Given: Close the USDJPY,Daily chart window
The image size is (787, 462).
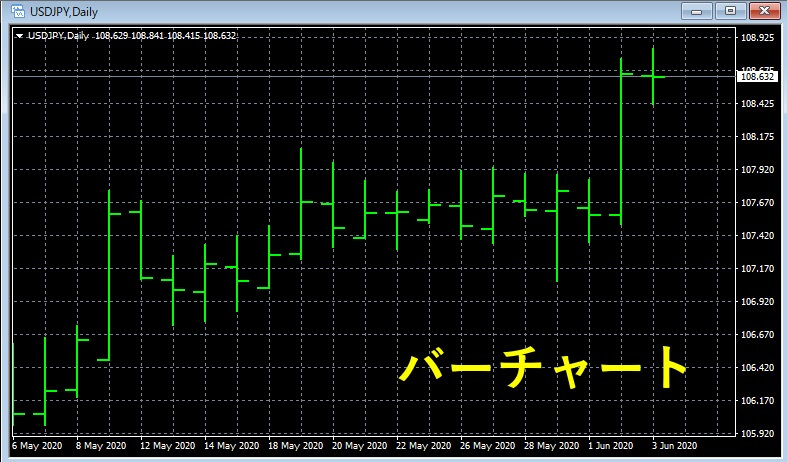Looking at the screenshot, I should [x=764, y=10].
